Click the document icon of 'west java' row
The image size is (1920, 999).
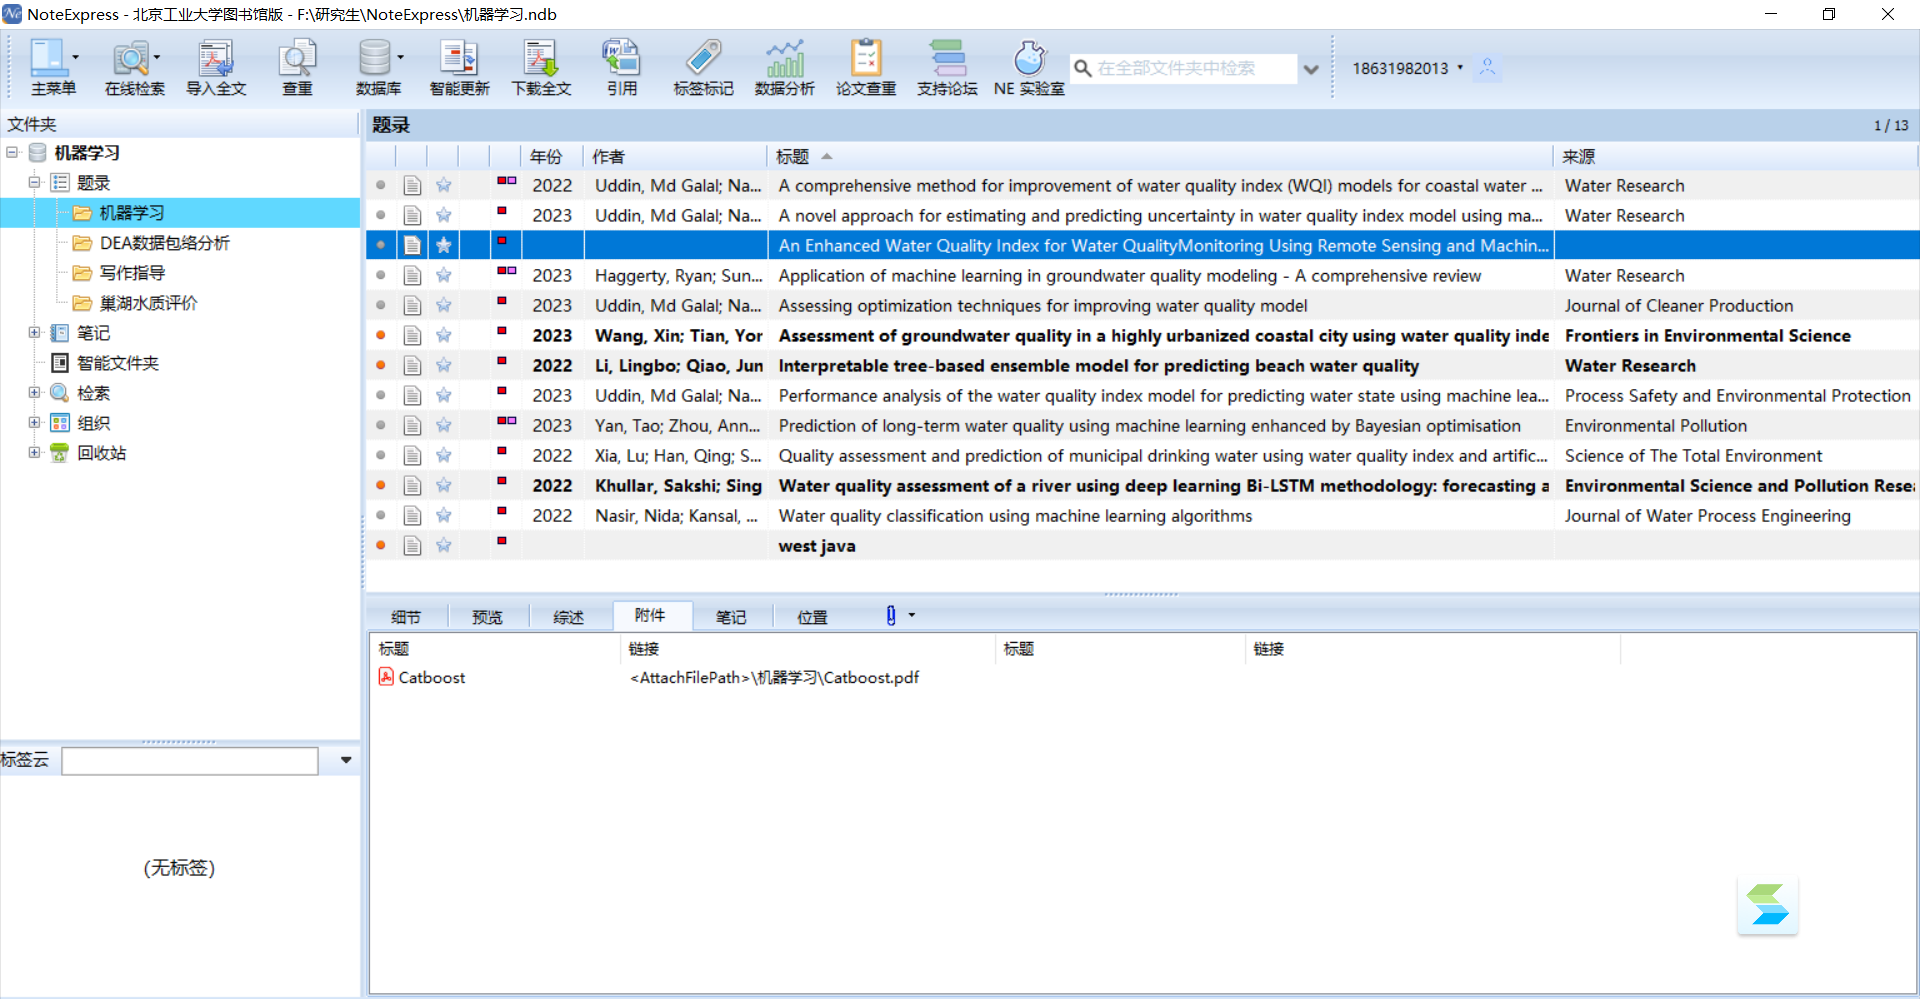412,546
